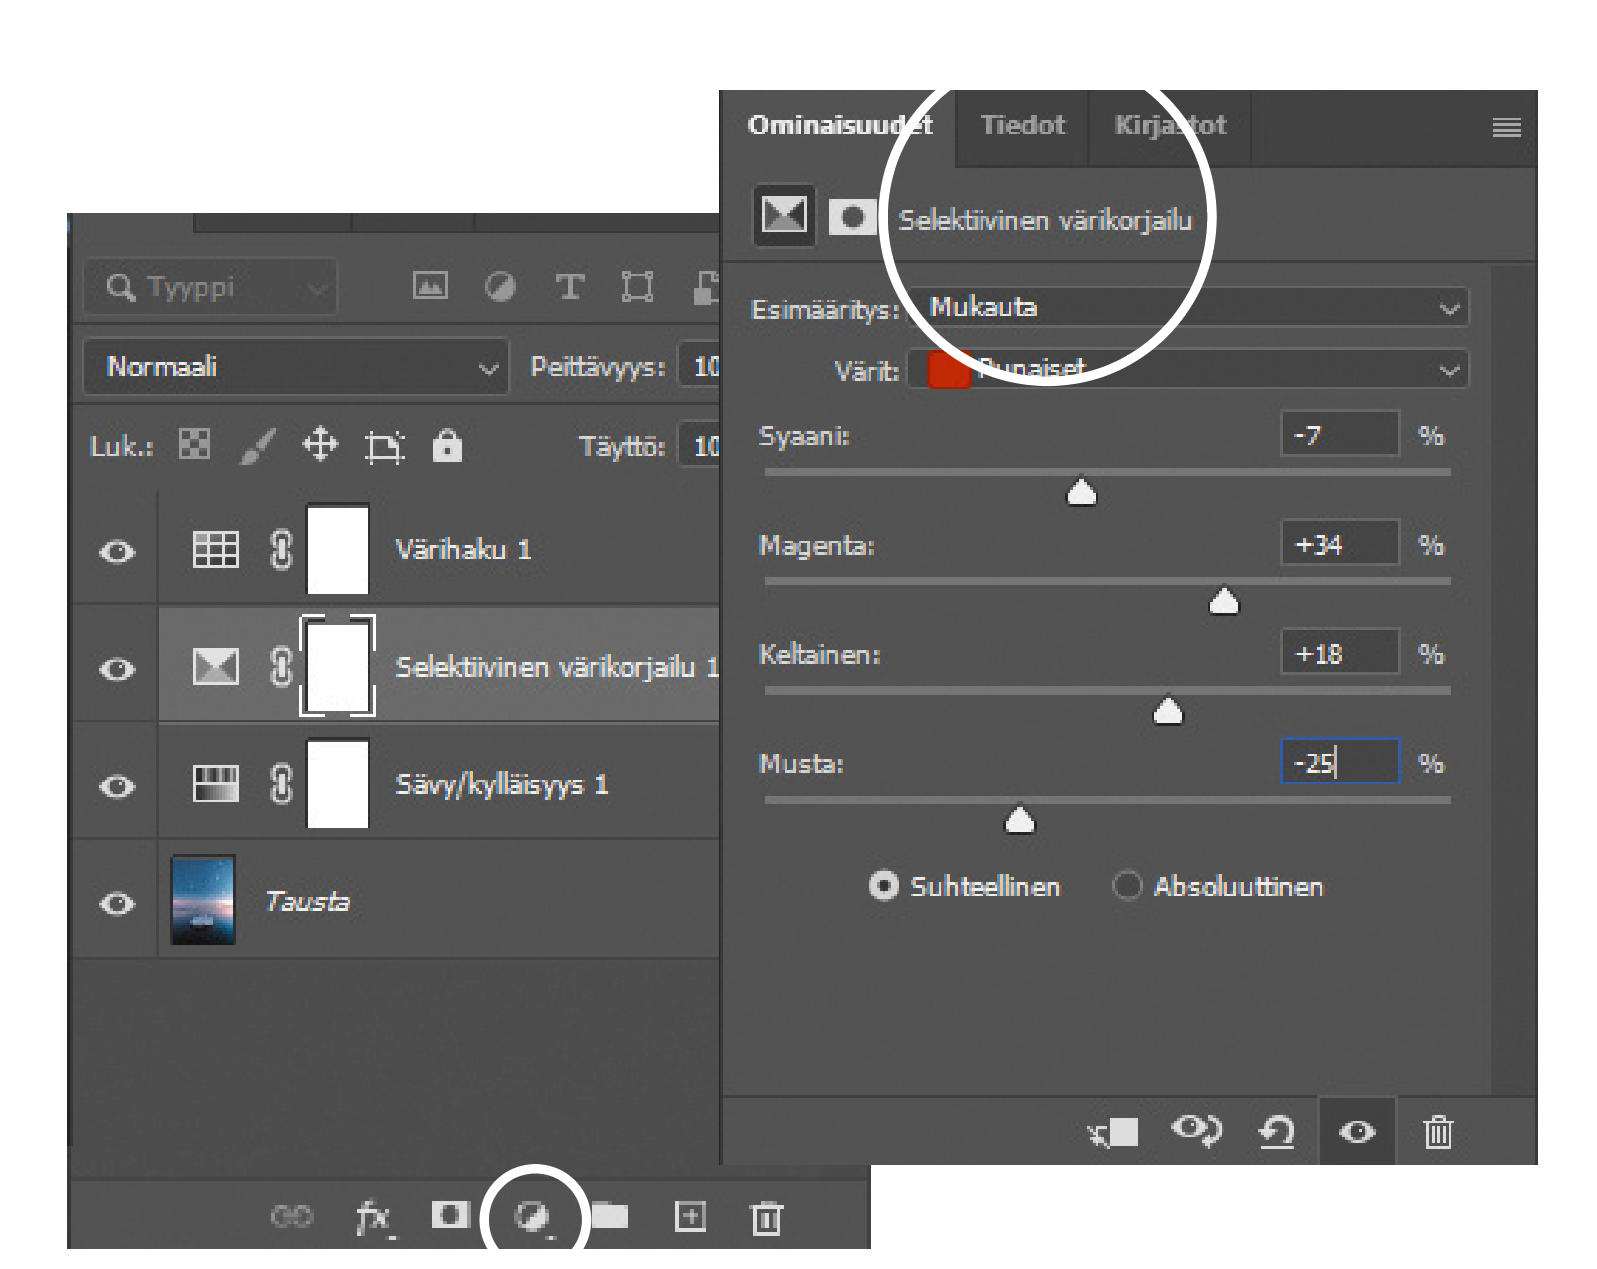This screenshot has width=1597, height=1269.
Task: Select the Absoluuttinen radio button
Action: pos(1127,886)
